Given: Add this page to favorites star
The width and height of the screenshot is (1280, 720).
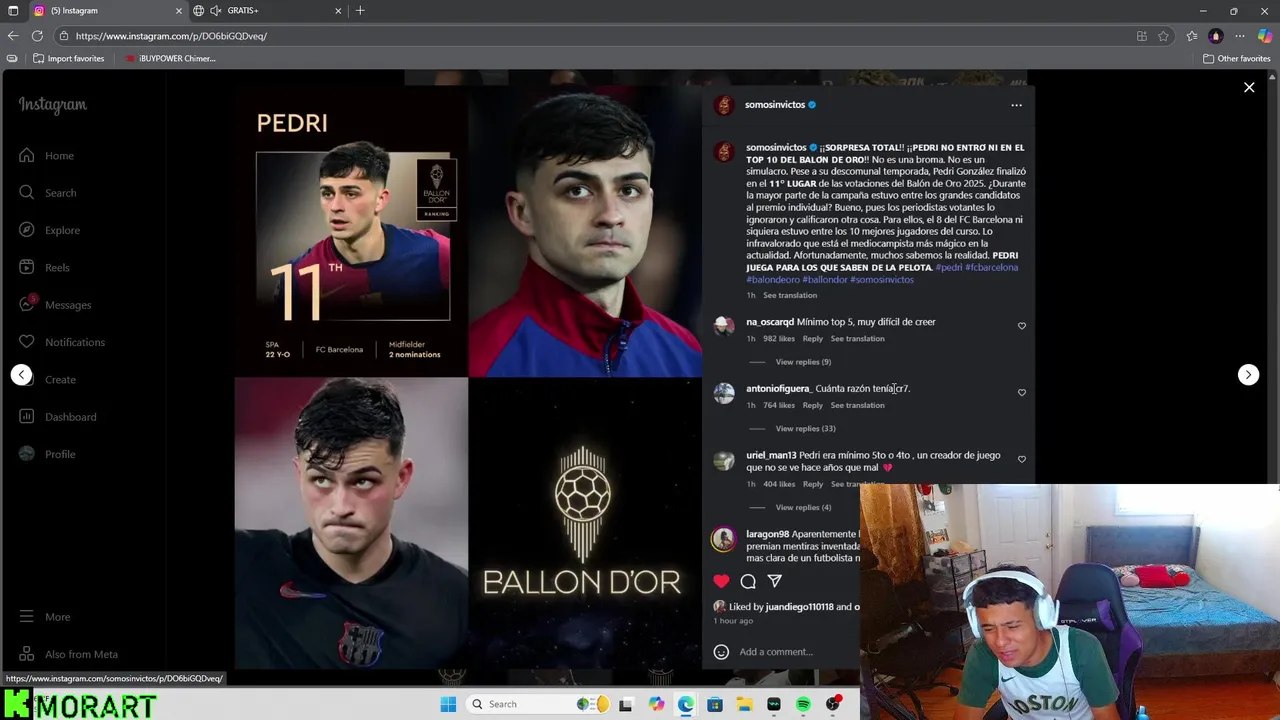Looking at the screenshot, I should [x=1163, y=36].
